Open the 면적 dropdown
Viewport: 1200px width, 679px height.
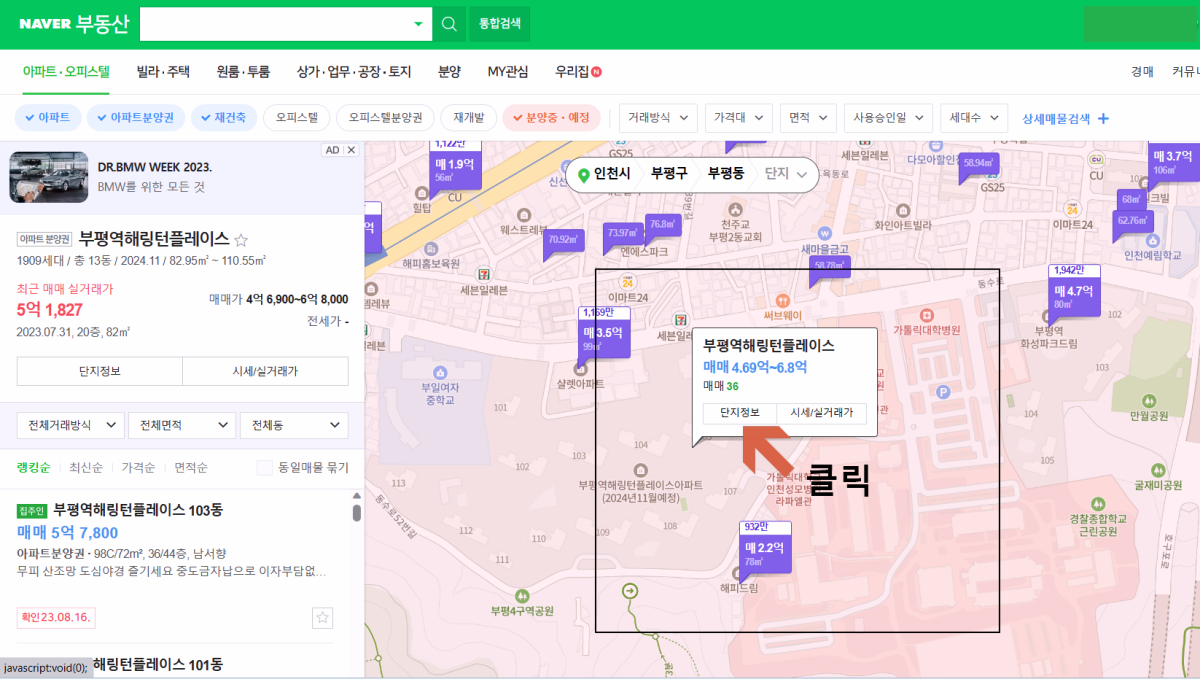808,118
